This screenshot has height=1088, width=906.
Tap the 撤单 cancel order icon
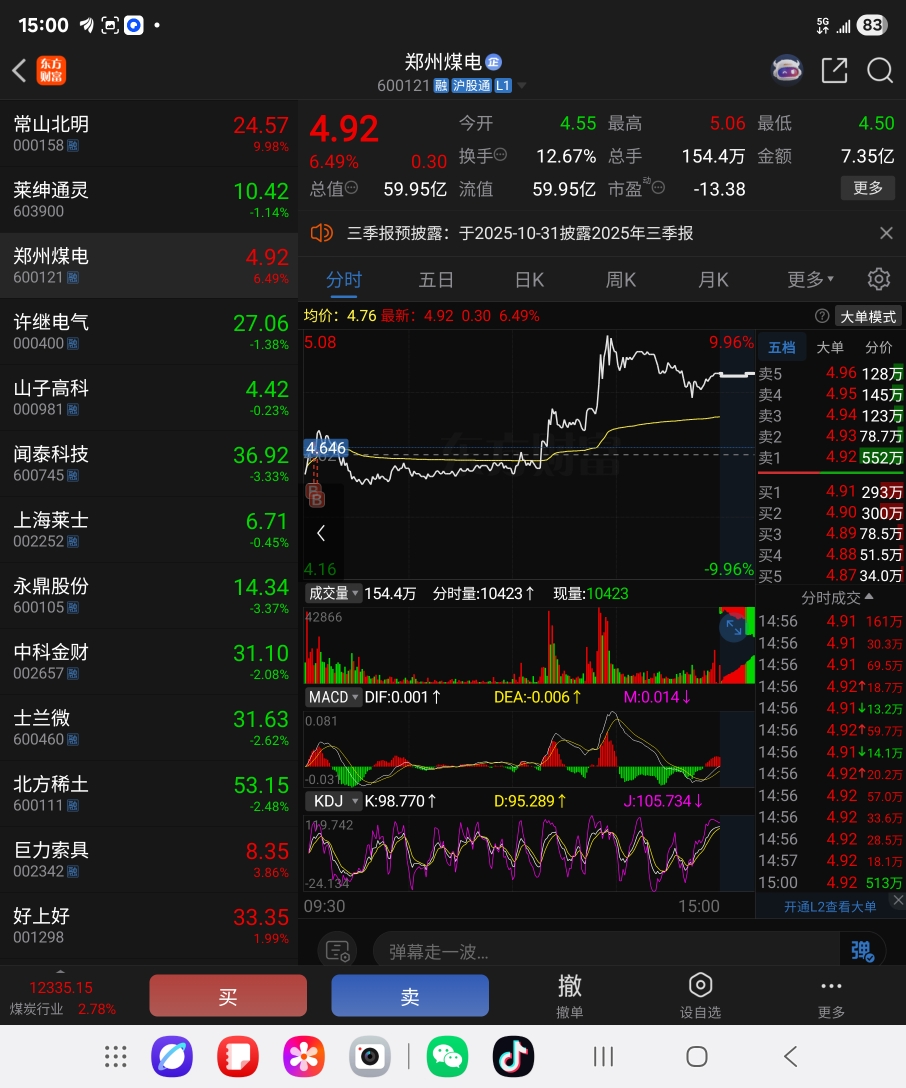pyautogui.click(x=570, y=996)
